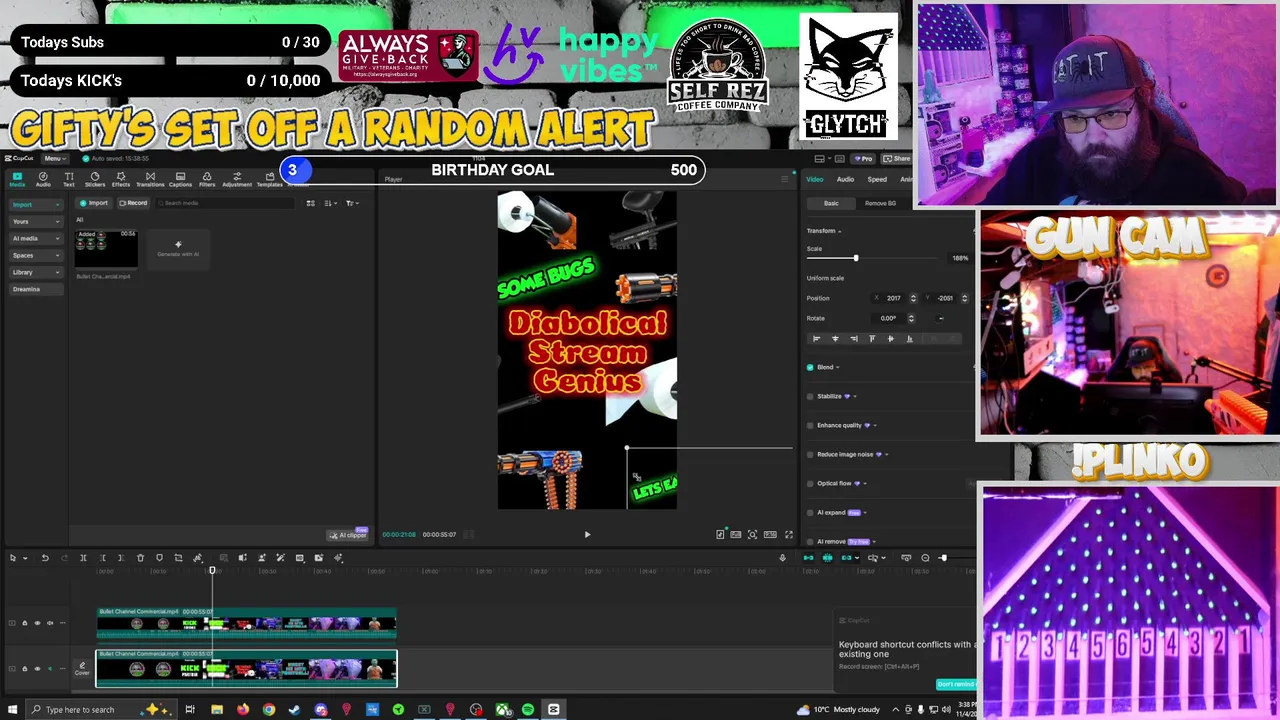The height and width of the screenshot is (720, 1280).
Task: Select the Basic sub-tab
Action: tap(831, 203)
